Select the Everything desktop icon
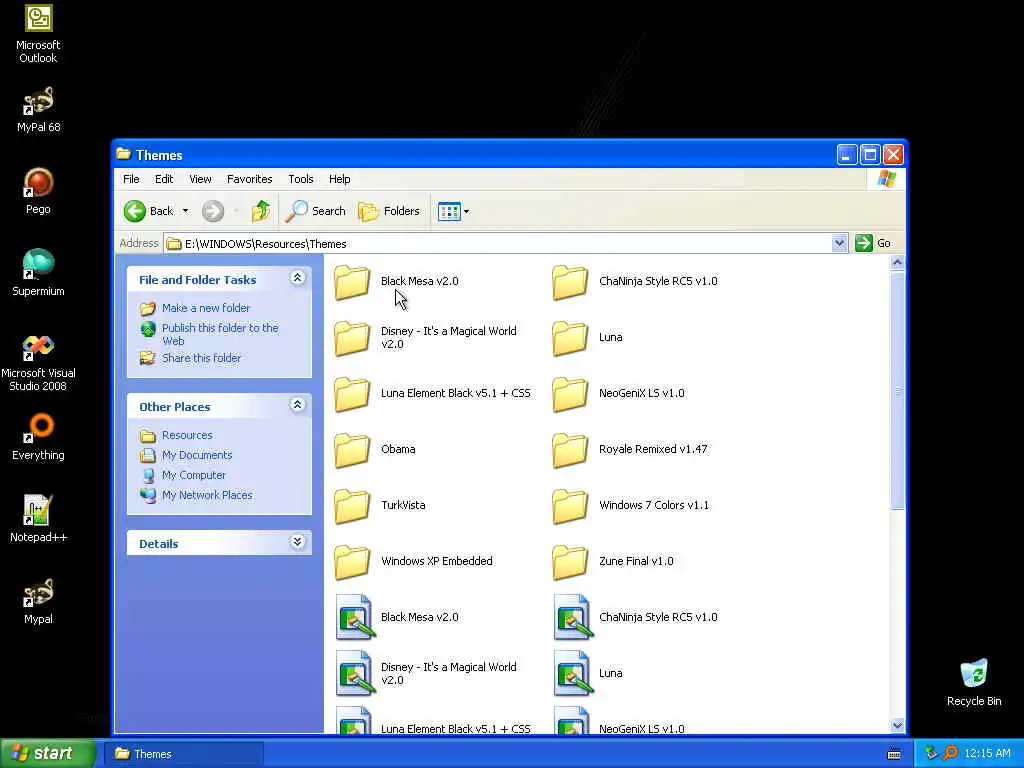This screenshot has width=1024, height=768. 38,438
